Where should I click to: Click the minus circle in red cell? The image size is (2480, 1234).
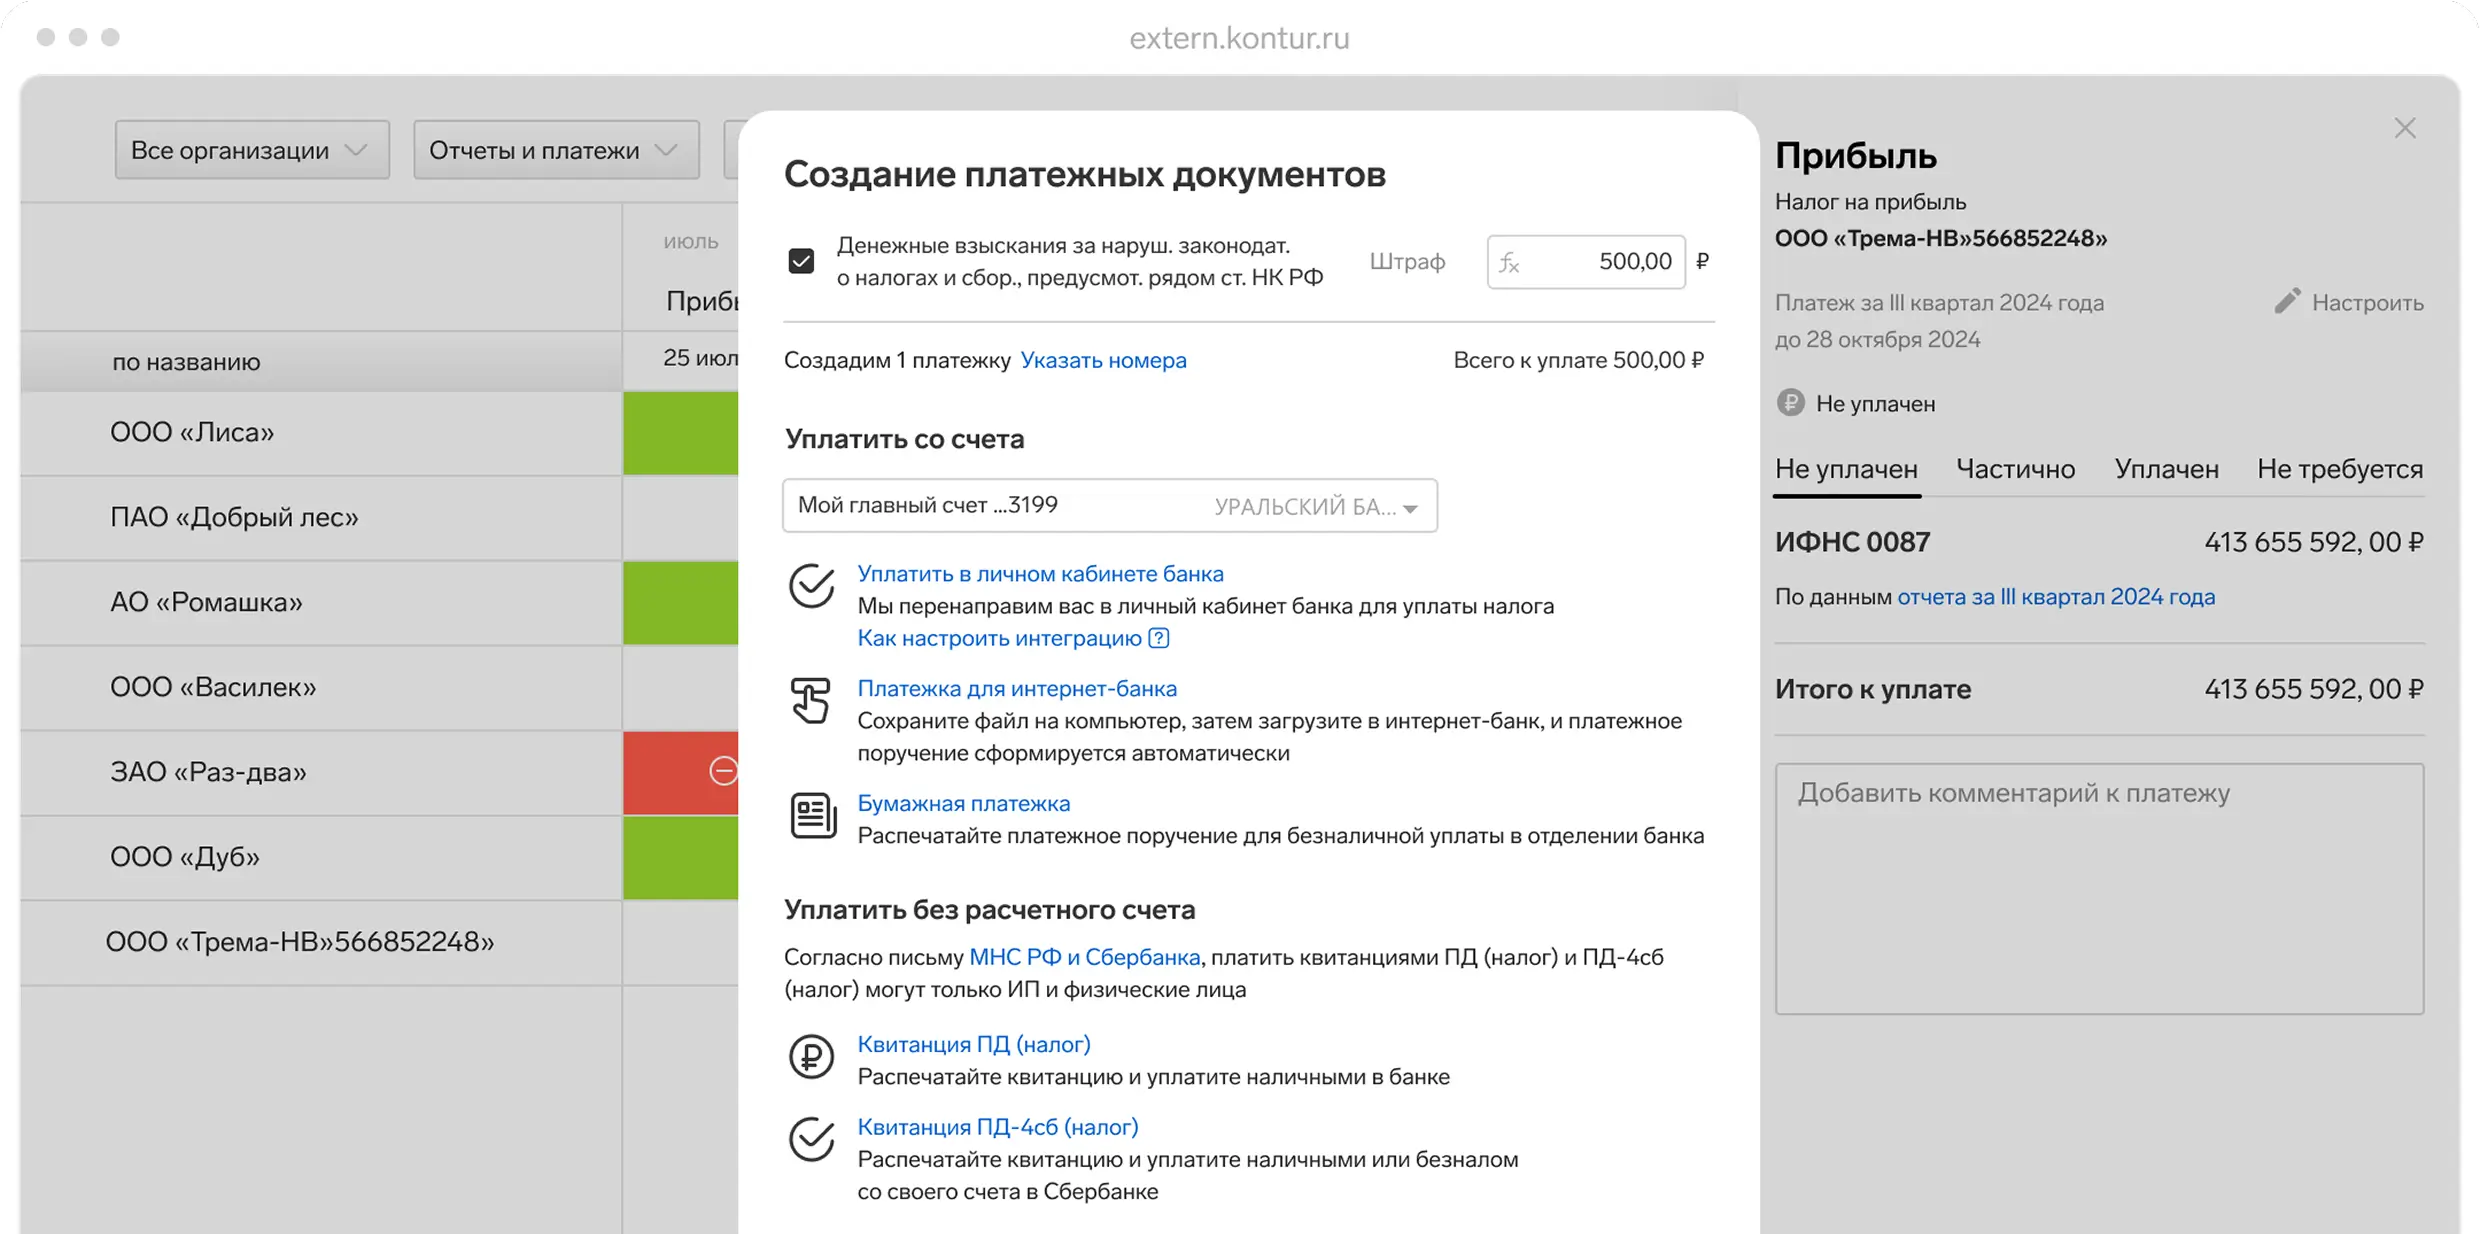click(724, 771)
